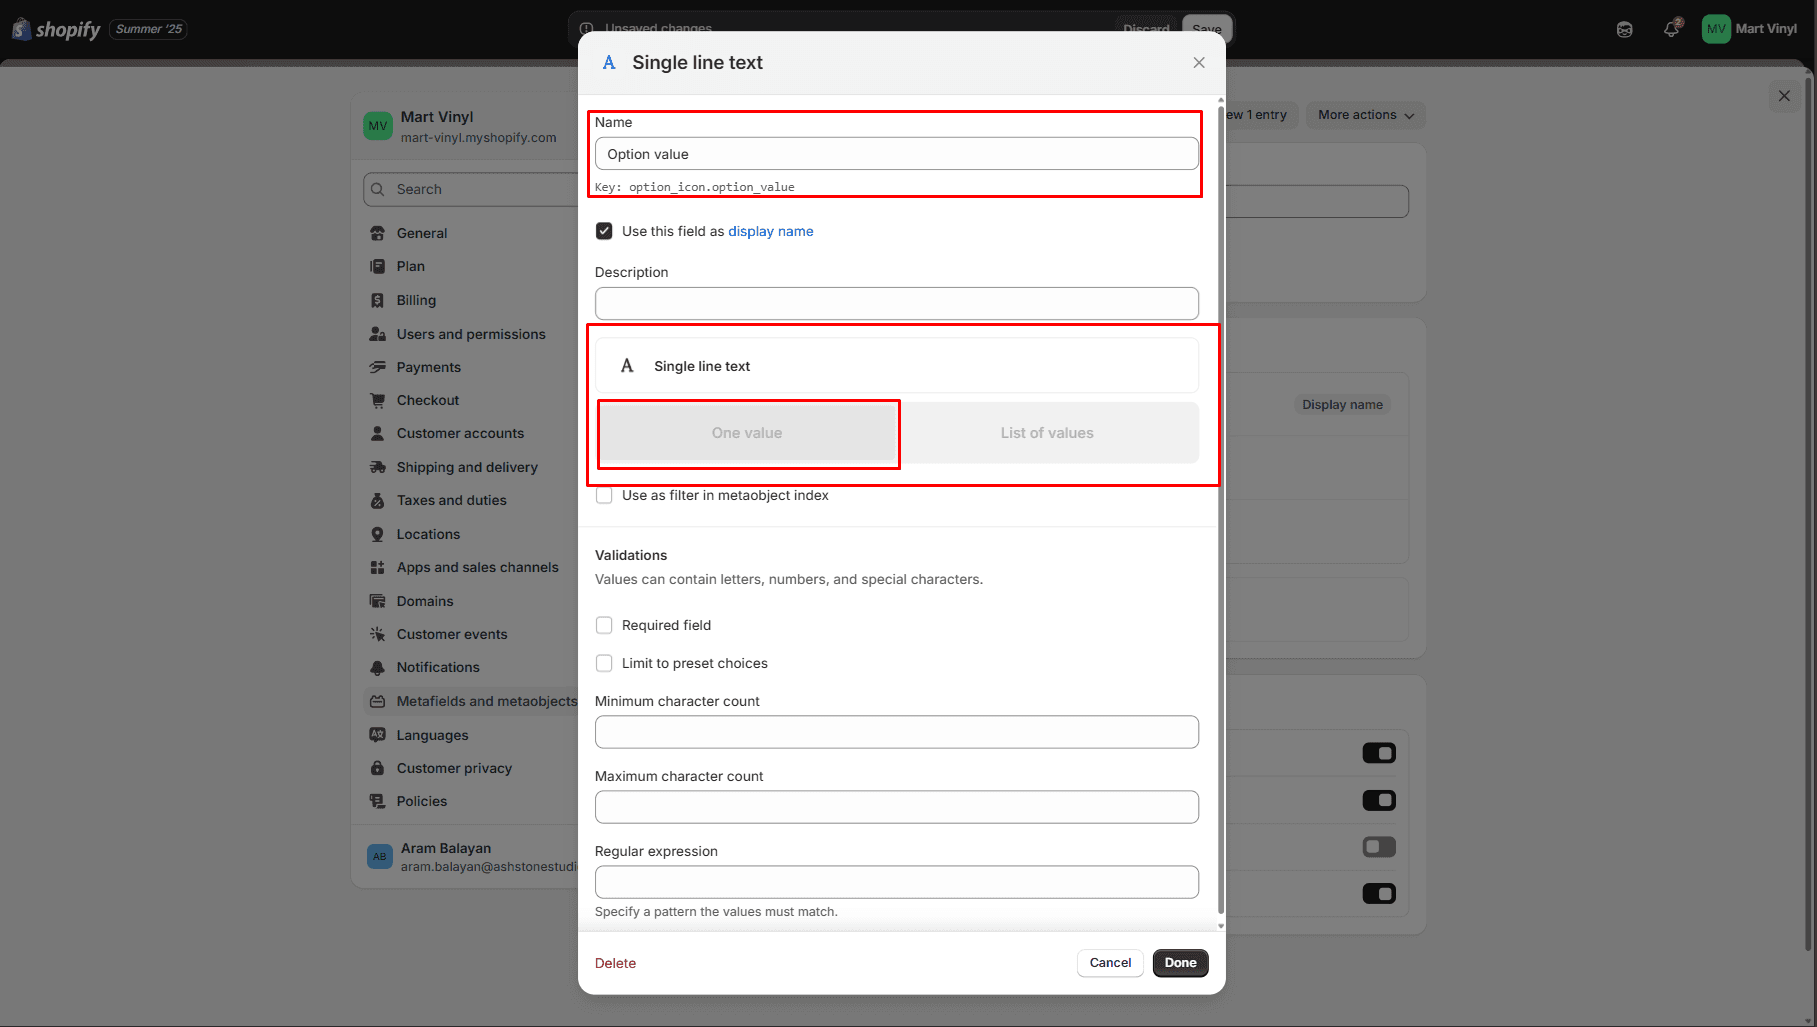Expand the More actions dropdown
The image size is (1817, 1027).
tap(1365, 115)
